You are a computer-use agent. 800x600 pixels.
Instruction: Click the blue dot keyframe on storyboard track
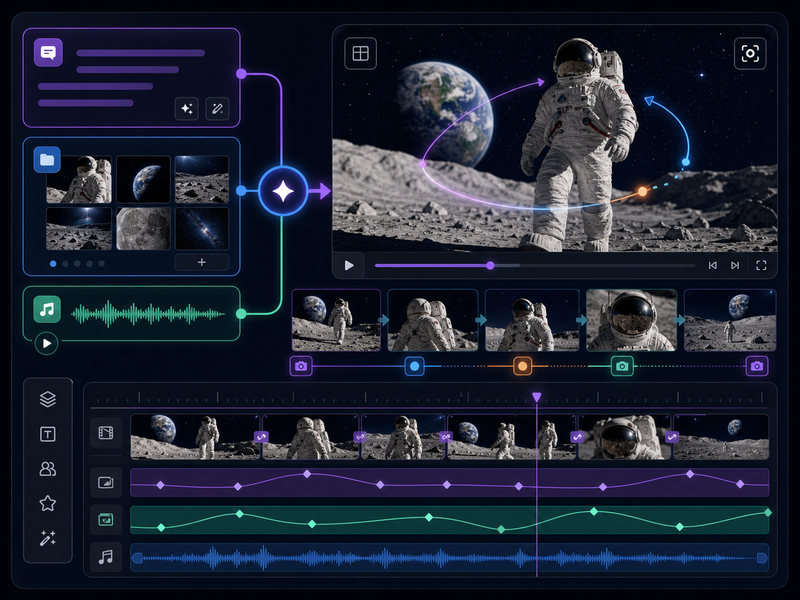click(x=415, y=366)
